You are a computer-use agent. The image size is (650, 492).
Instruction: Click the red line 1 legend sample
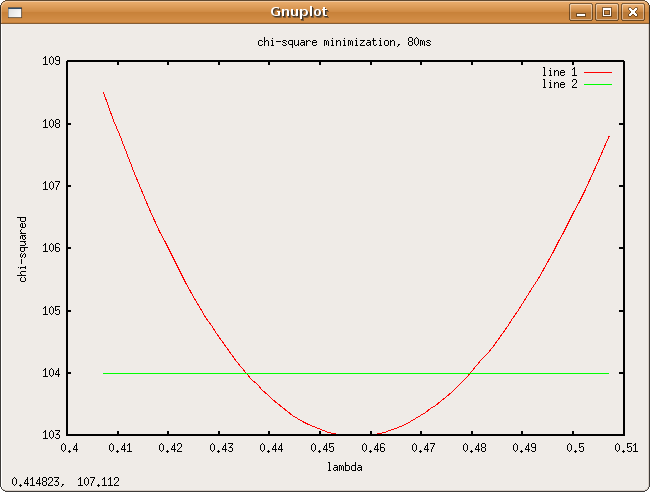tap(598, 73)
